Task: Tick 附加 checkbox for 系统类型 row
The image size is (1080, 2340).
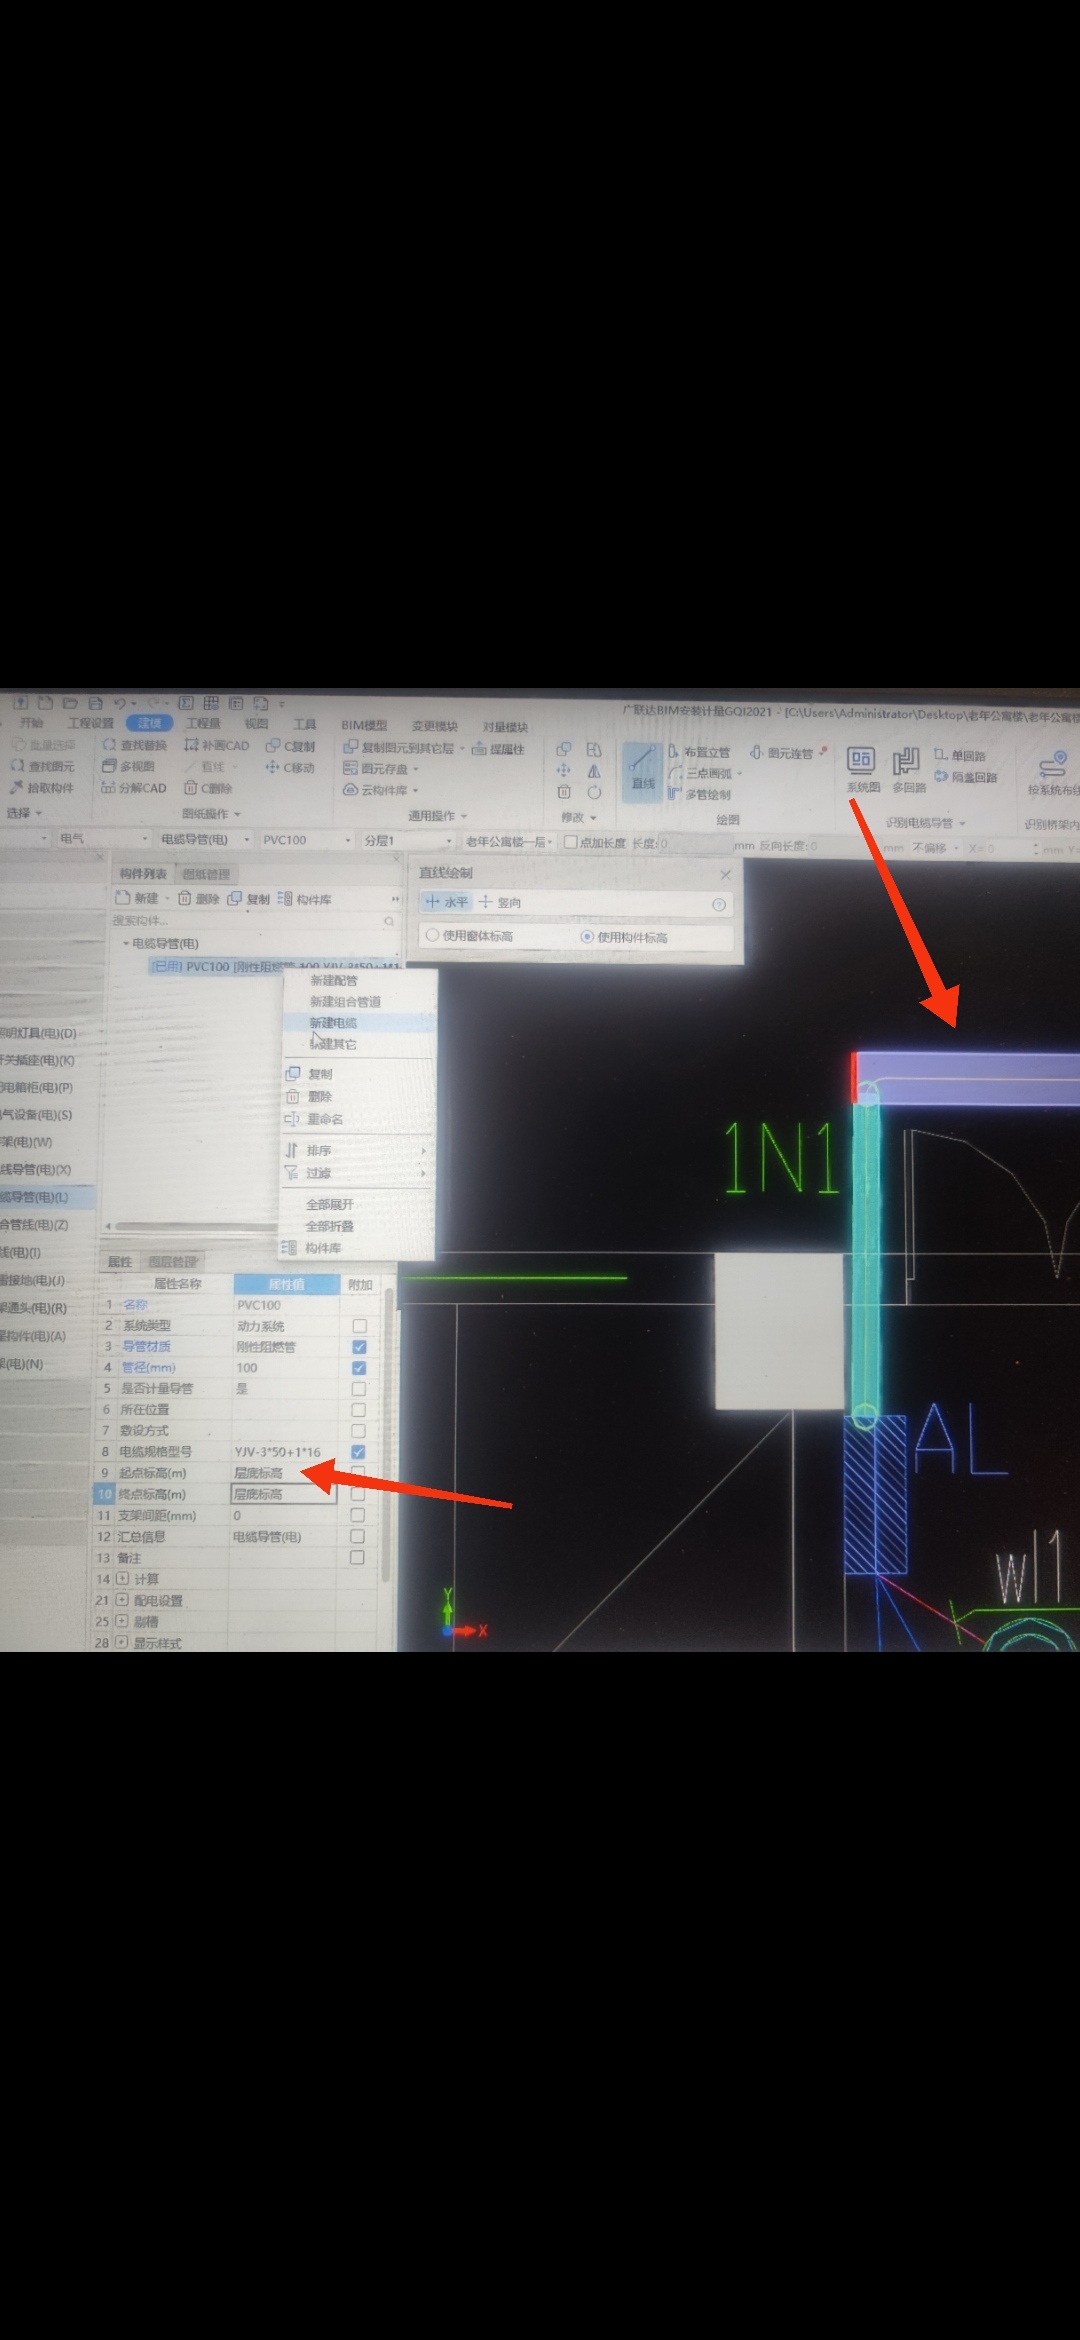Action: tap(359, 1326)
